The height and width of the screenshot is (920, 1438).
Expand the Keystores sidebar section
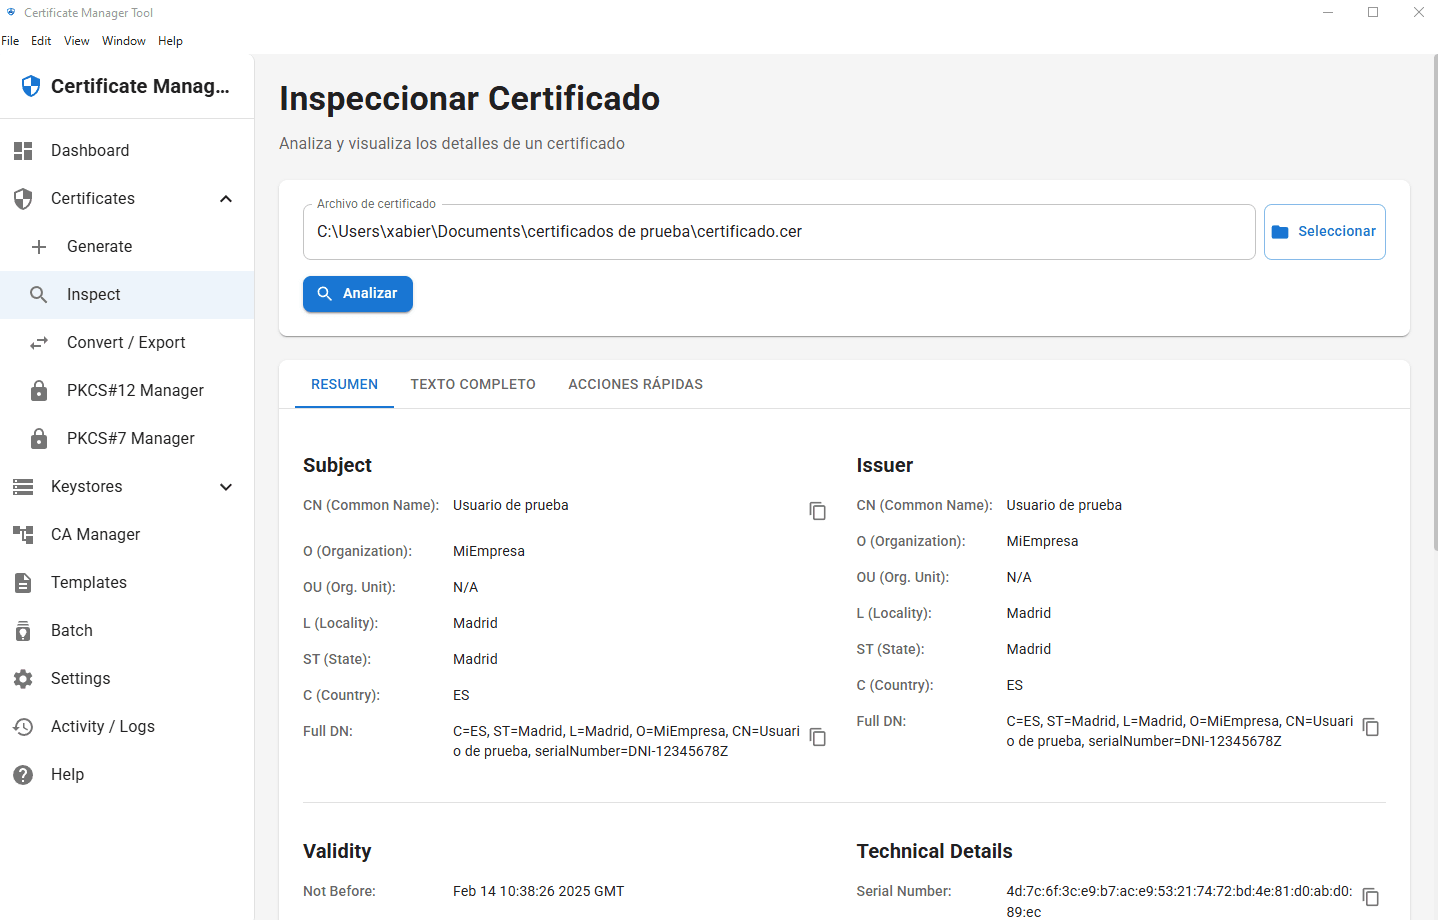coord(225,487)
